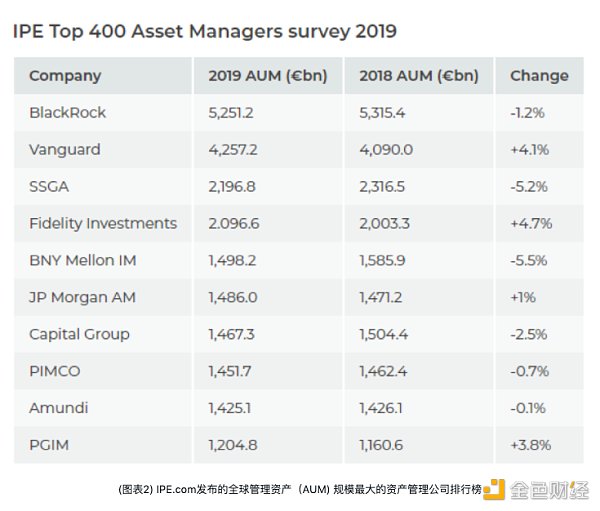This screenshot has width=600, height=511.
Task: Select the 2019 AUM (€bn) column header
Action: click(x=268, y=75)
